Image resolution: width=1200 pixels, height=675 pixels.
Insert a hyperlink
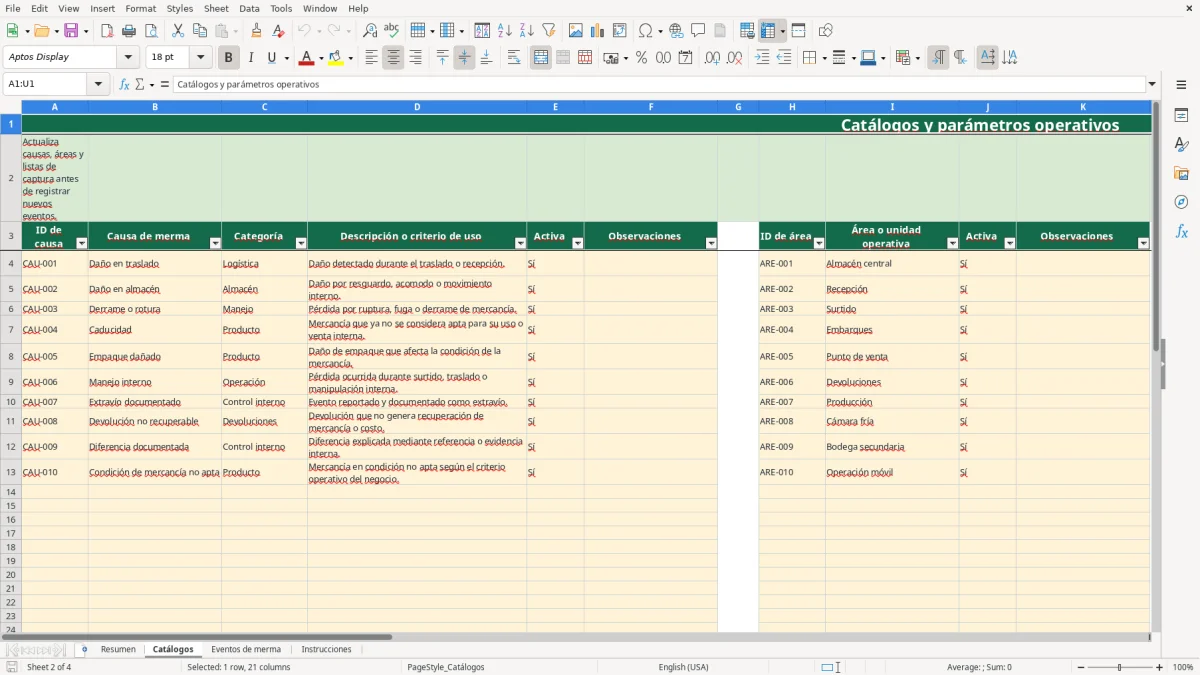click(x=676, y=31)
